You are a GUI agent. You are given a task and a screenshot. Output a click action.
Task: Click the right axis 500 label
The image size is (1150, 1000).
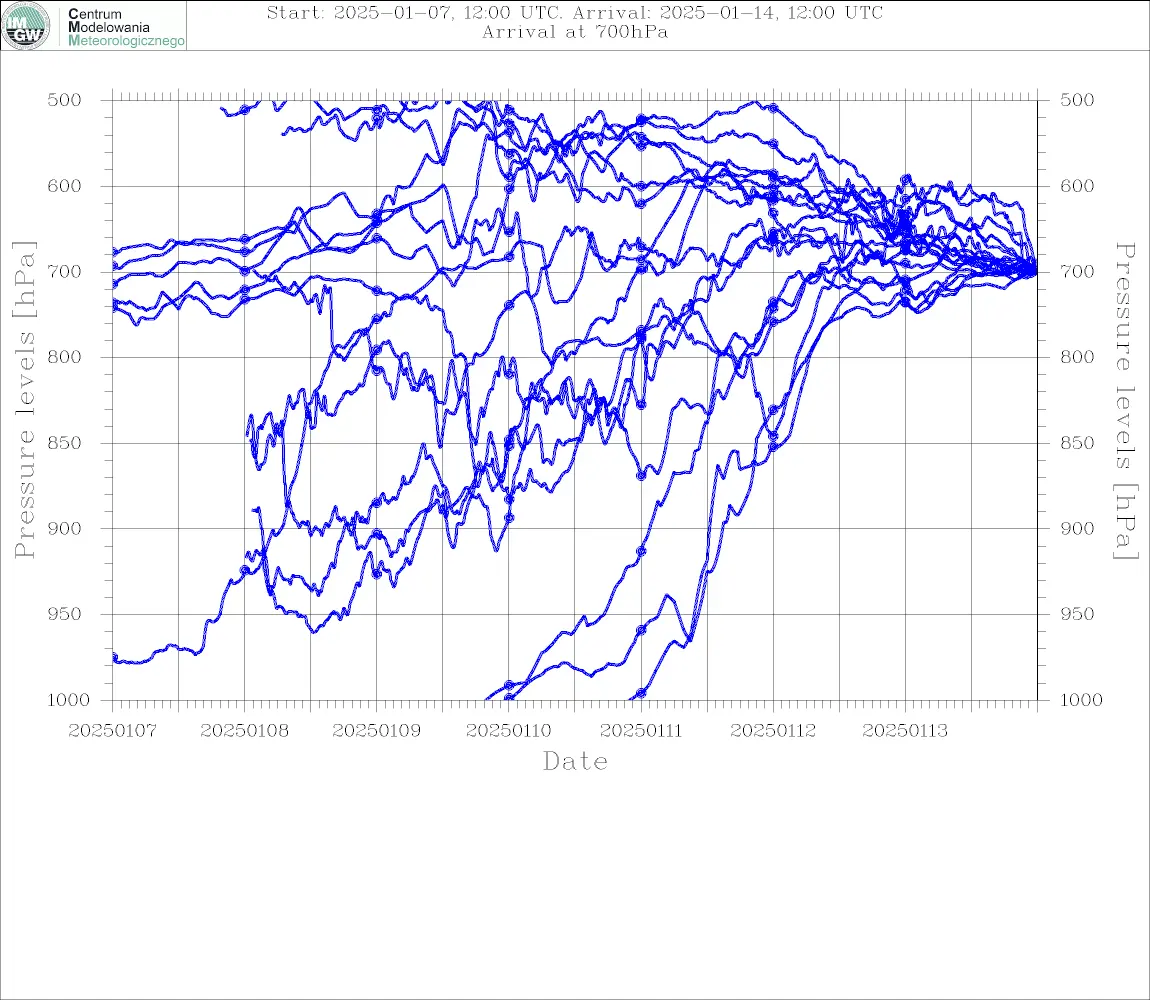(x=1077, y=100)
